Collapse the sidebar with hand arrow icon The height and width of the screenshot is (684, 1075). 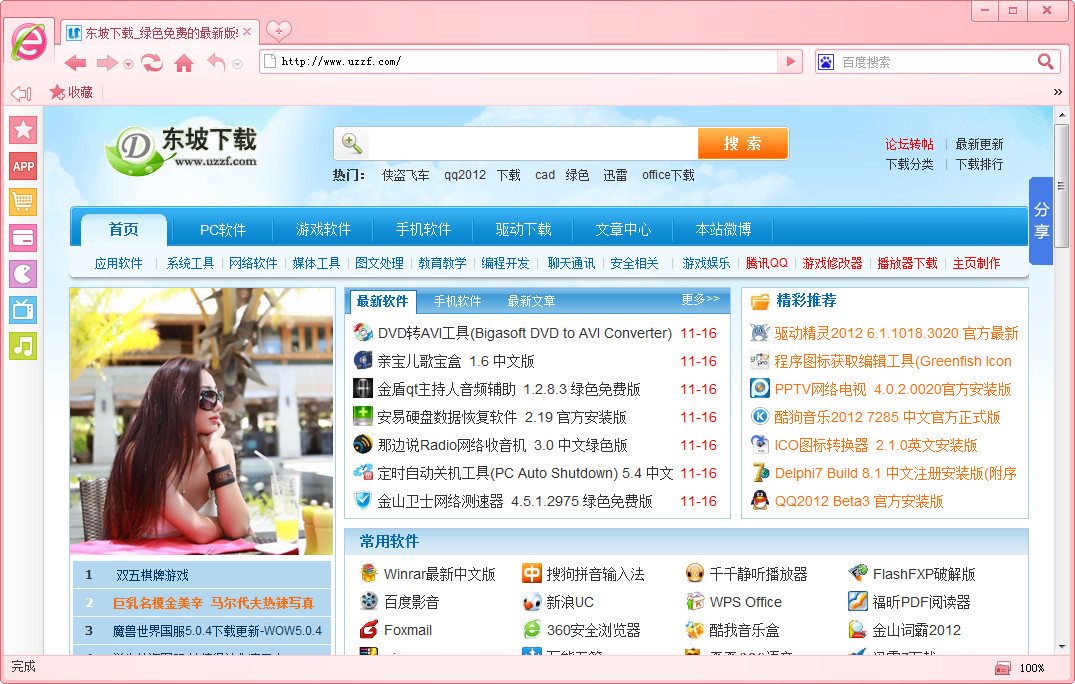[x=21, y=93]
